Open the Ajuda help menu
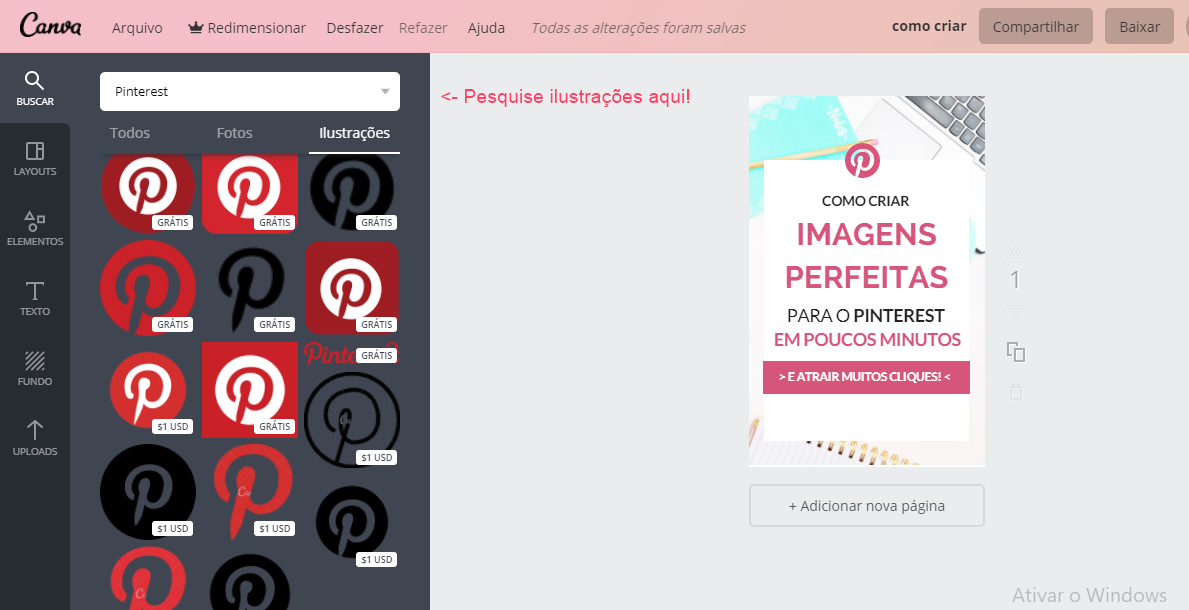This screenshot has height=610, width=1189. (x=486, y=27)
